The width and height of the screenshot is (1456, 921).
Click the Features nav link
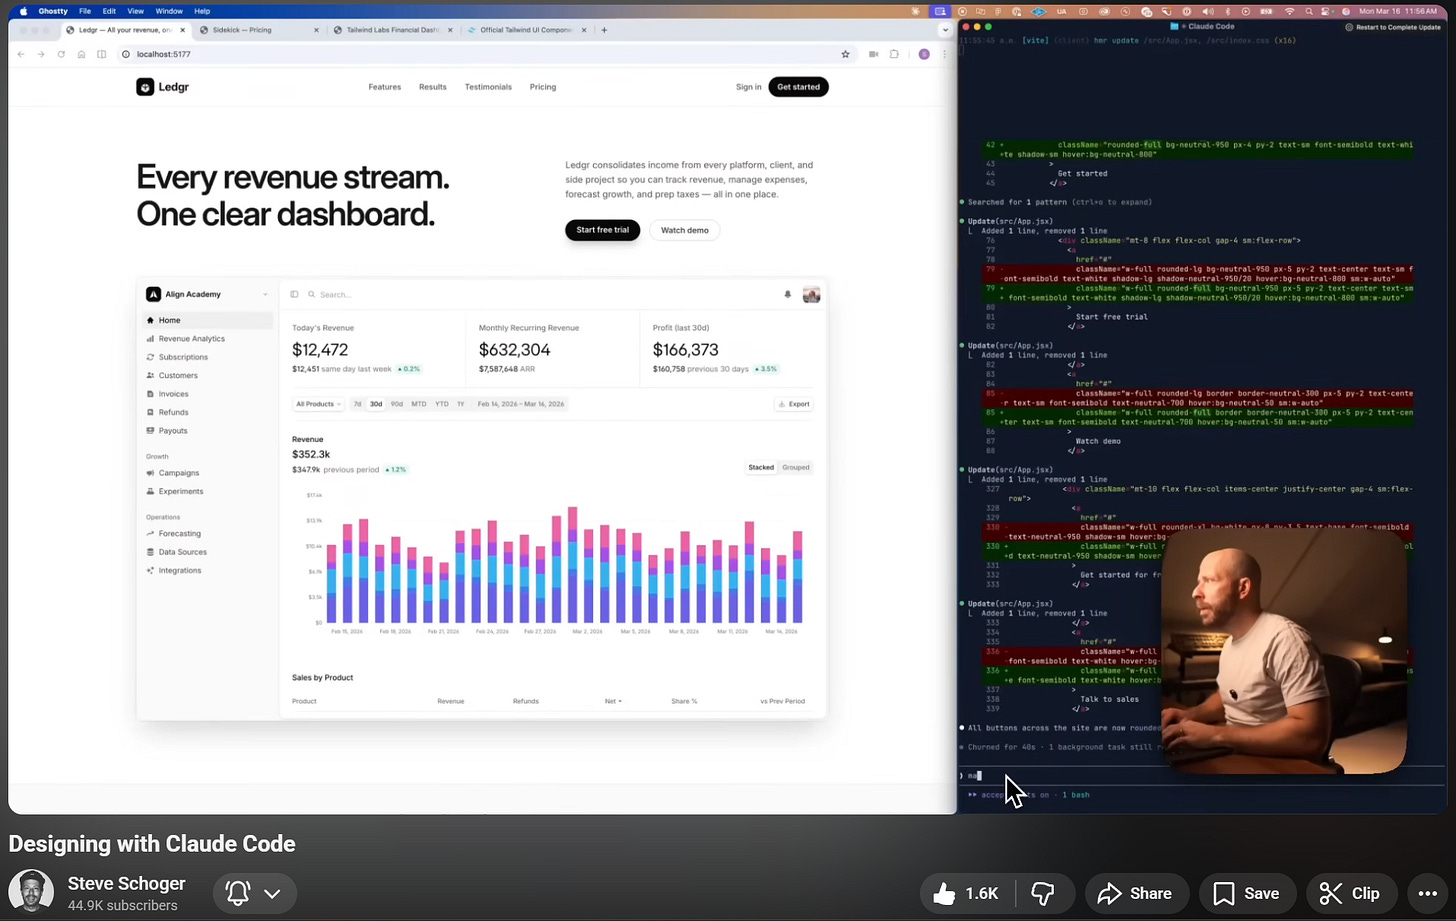point(384,87)
